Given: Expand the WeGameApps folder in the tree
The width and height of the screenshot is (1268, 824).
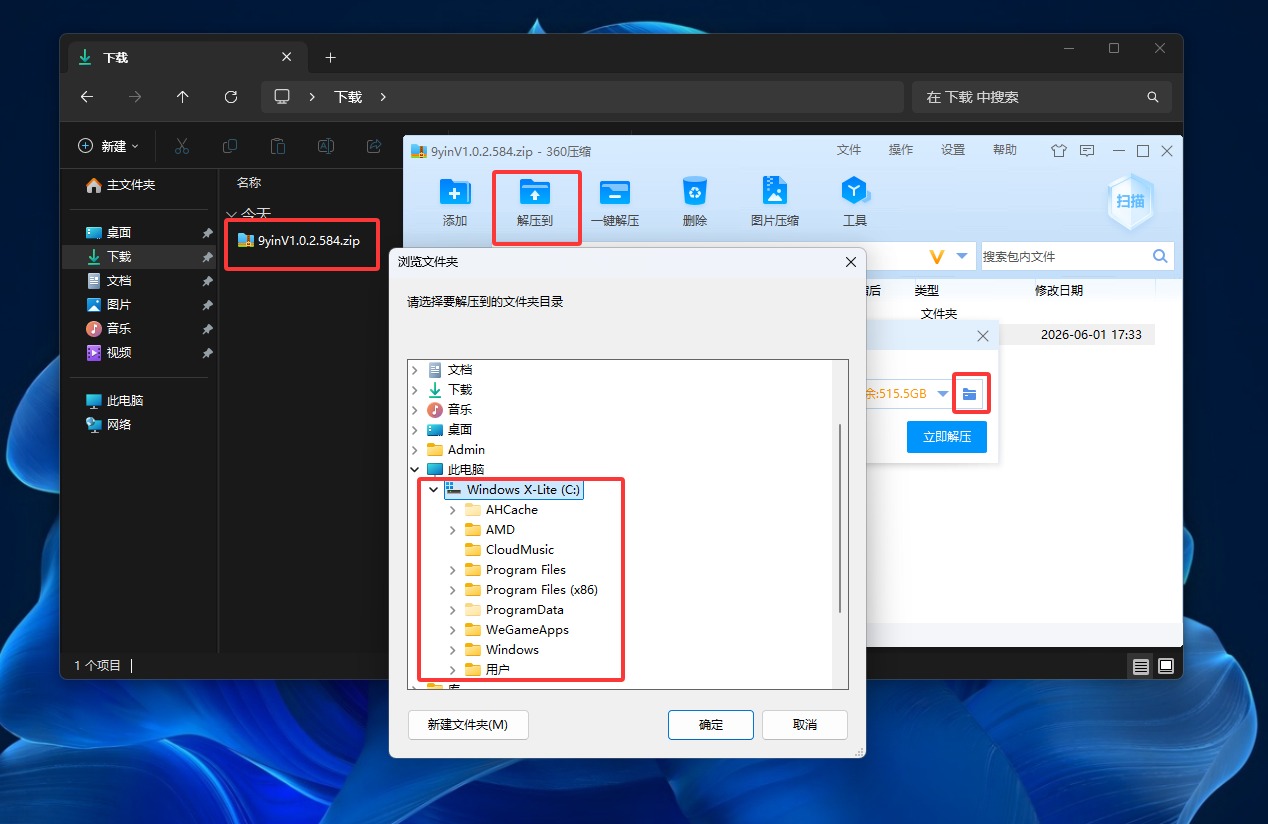Looking at the screenshot, I should pyautogui.click(x=453, y=630).
